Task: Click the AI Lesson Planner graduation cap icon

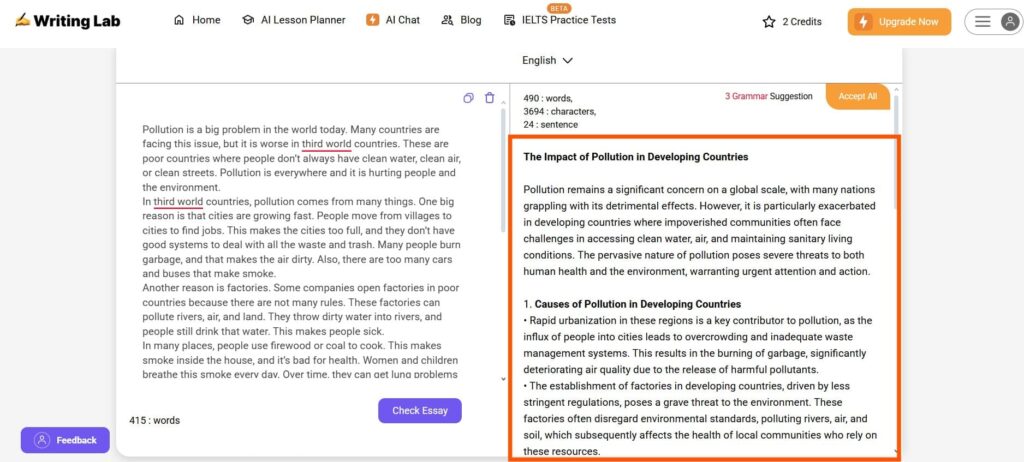Action: coord(248,20)
